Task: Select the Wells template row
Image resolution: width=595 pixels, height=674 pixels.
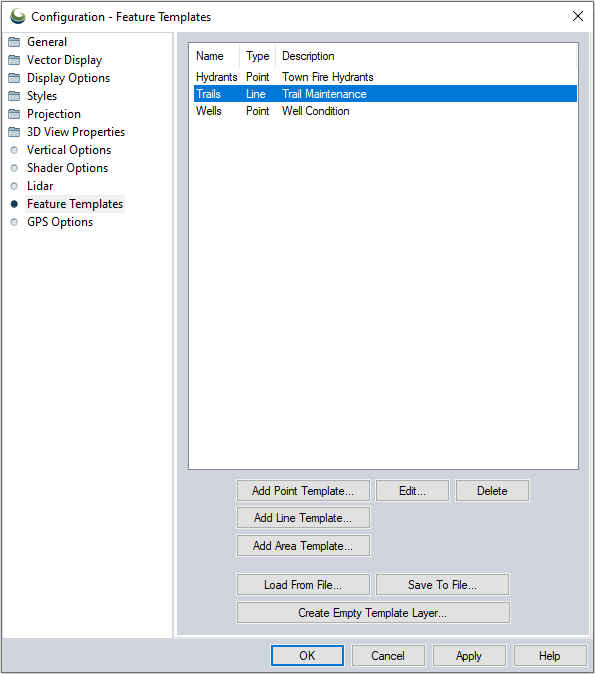Action: pos(385,111)
